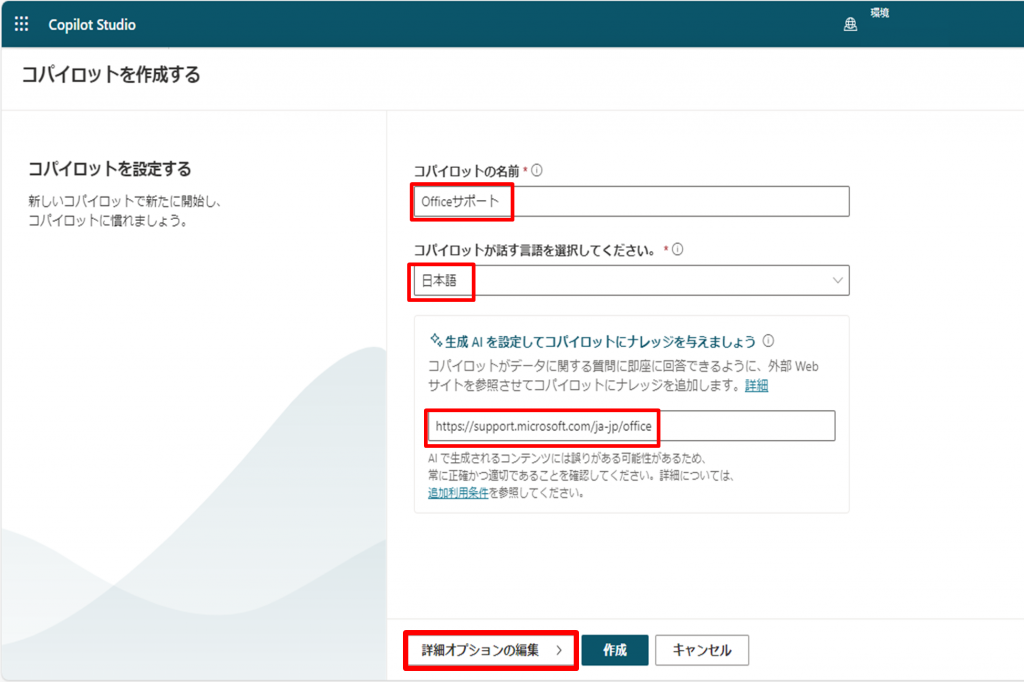Open the 詳細 link
This screenshot has height=682, width=1024.
click(756, 385)
